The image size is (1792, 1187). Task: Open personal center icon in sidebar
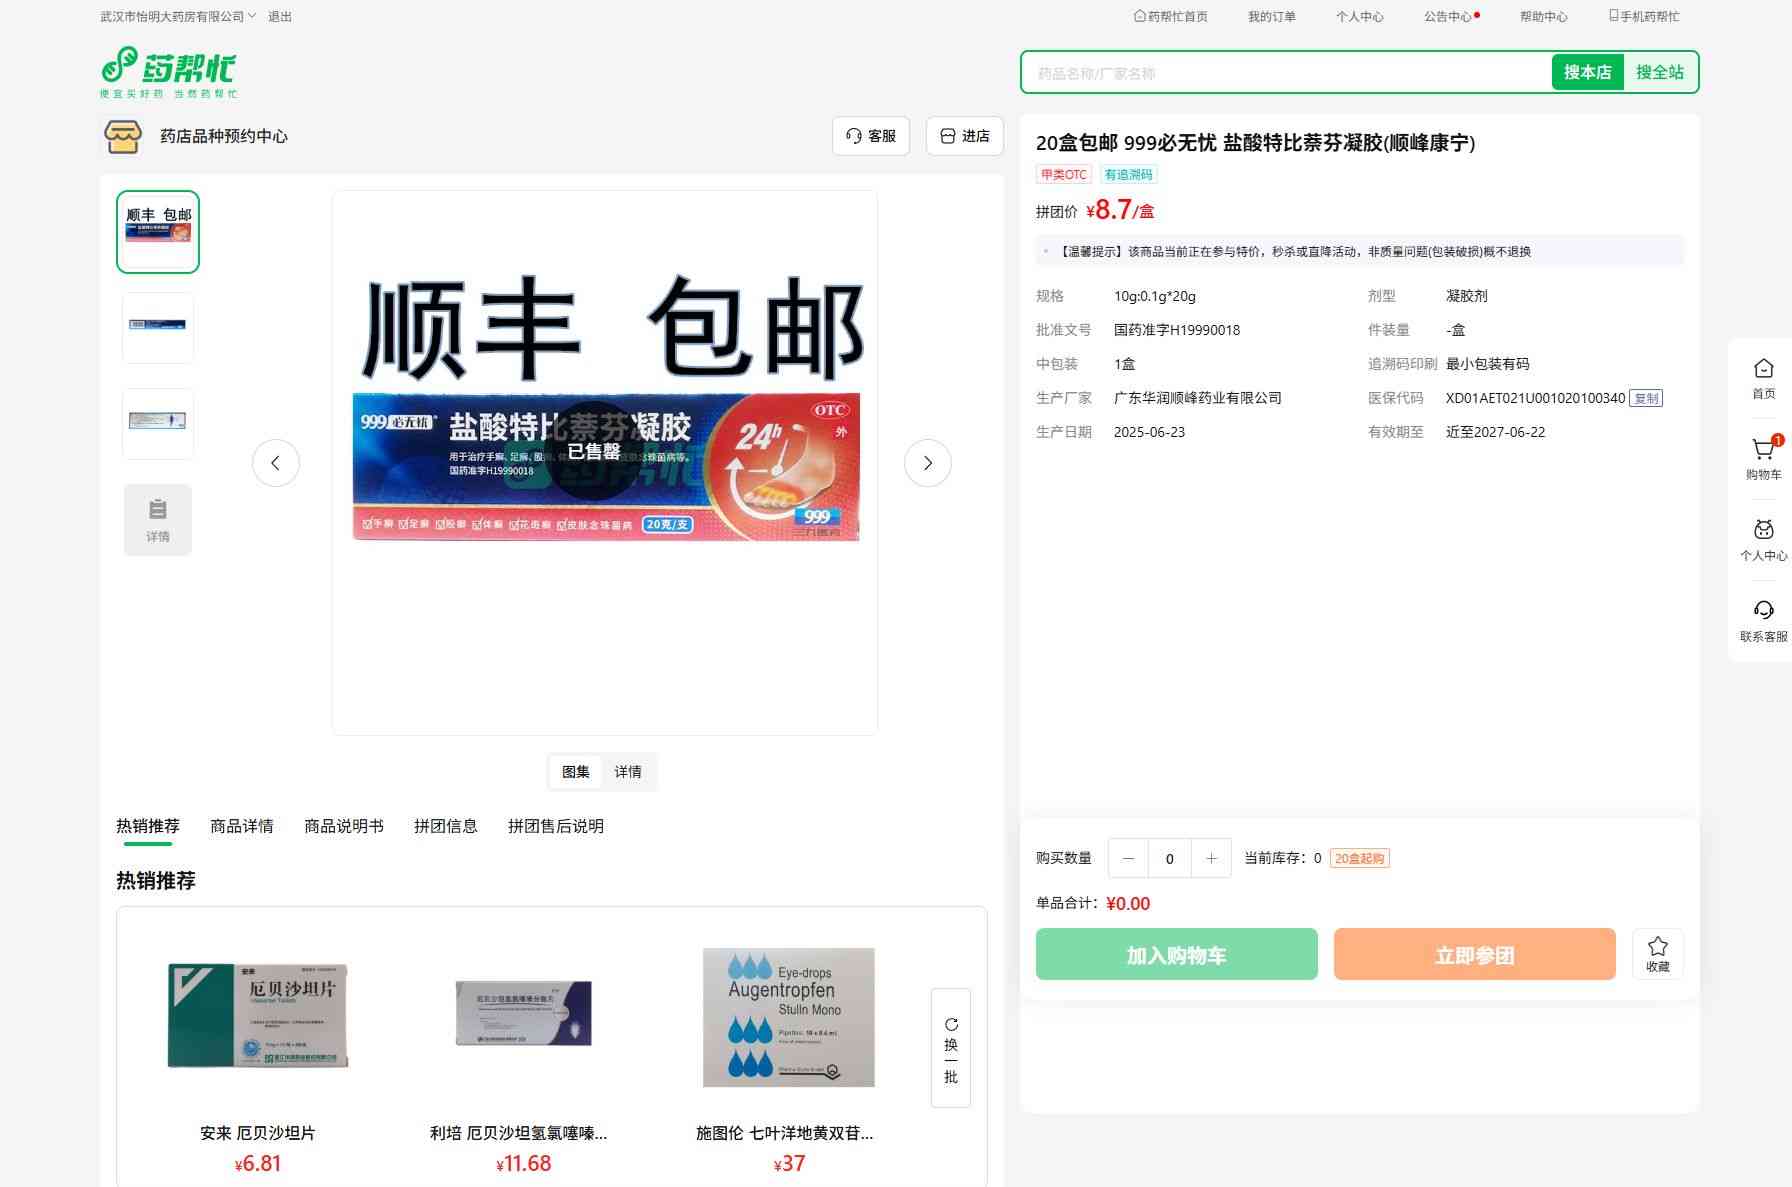click(1763, 531)
